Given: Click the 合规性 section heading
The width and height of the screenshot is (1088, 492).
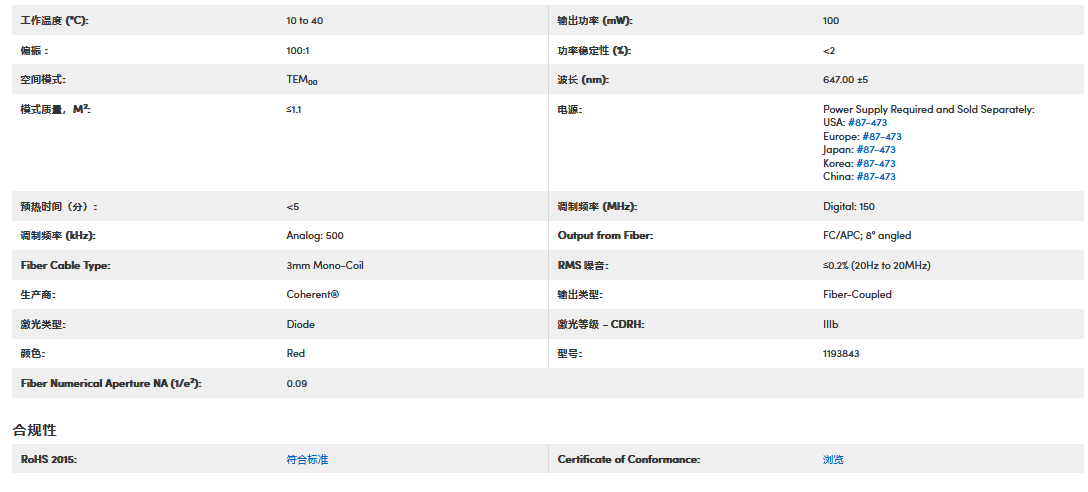Looking at the screenshot, I should click(34, 430).
